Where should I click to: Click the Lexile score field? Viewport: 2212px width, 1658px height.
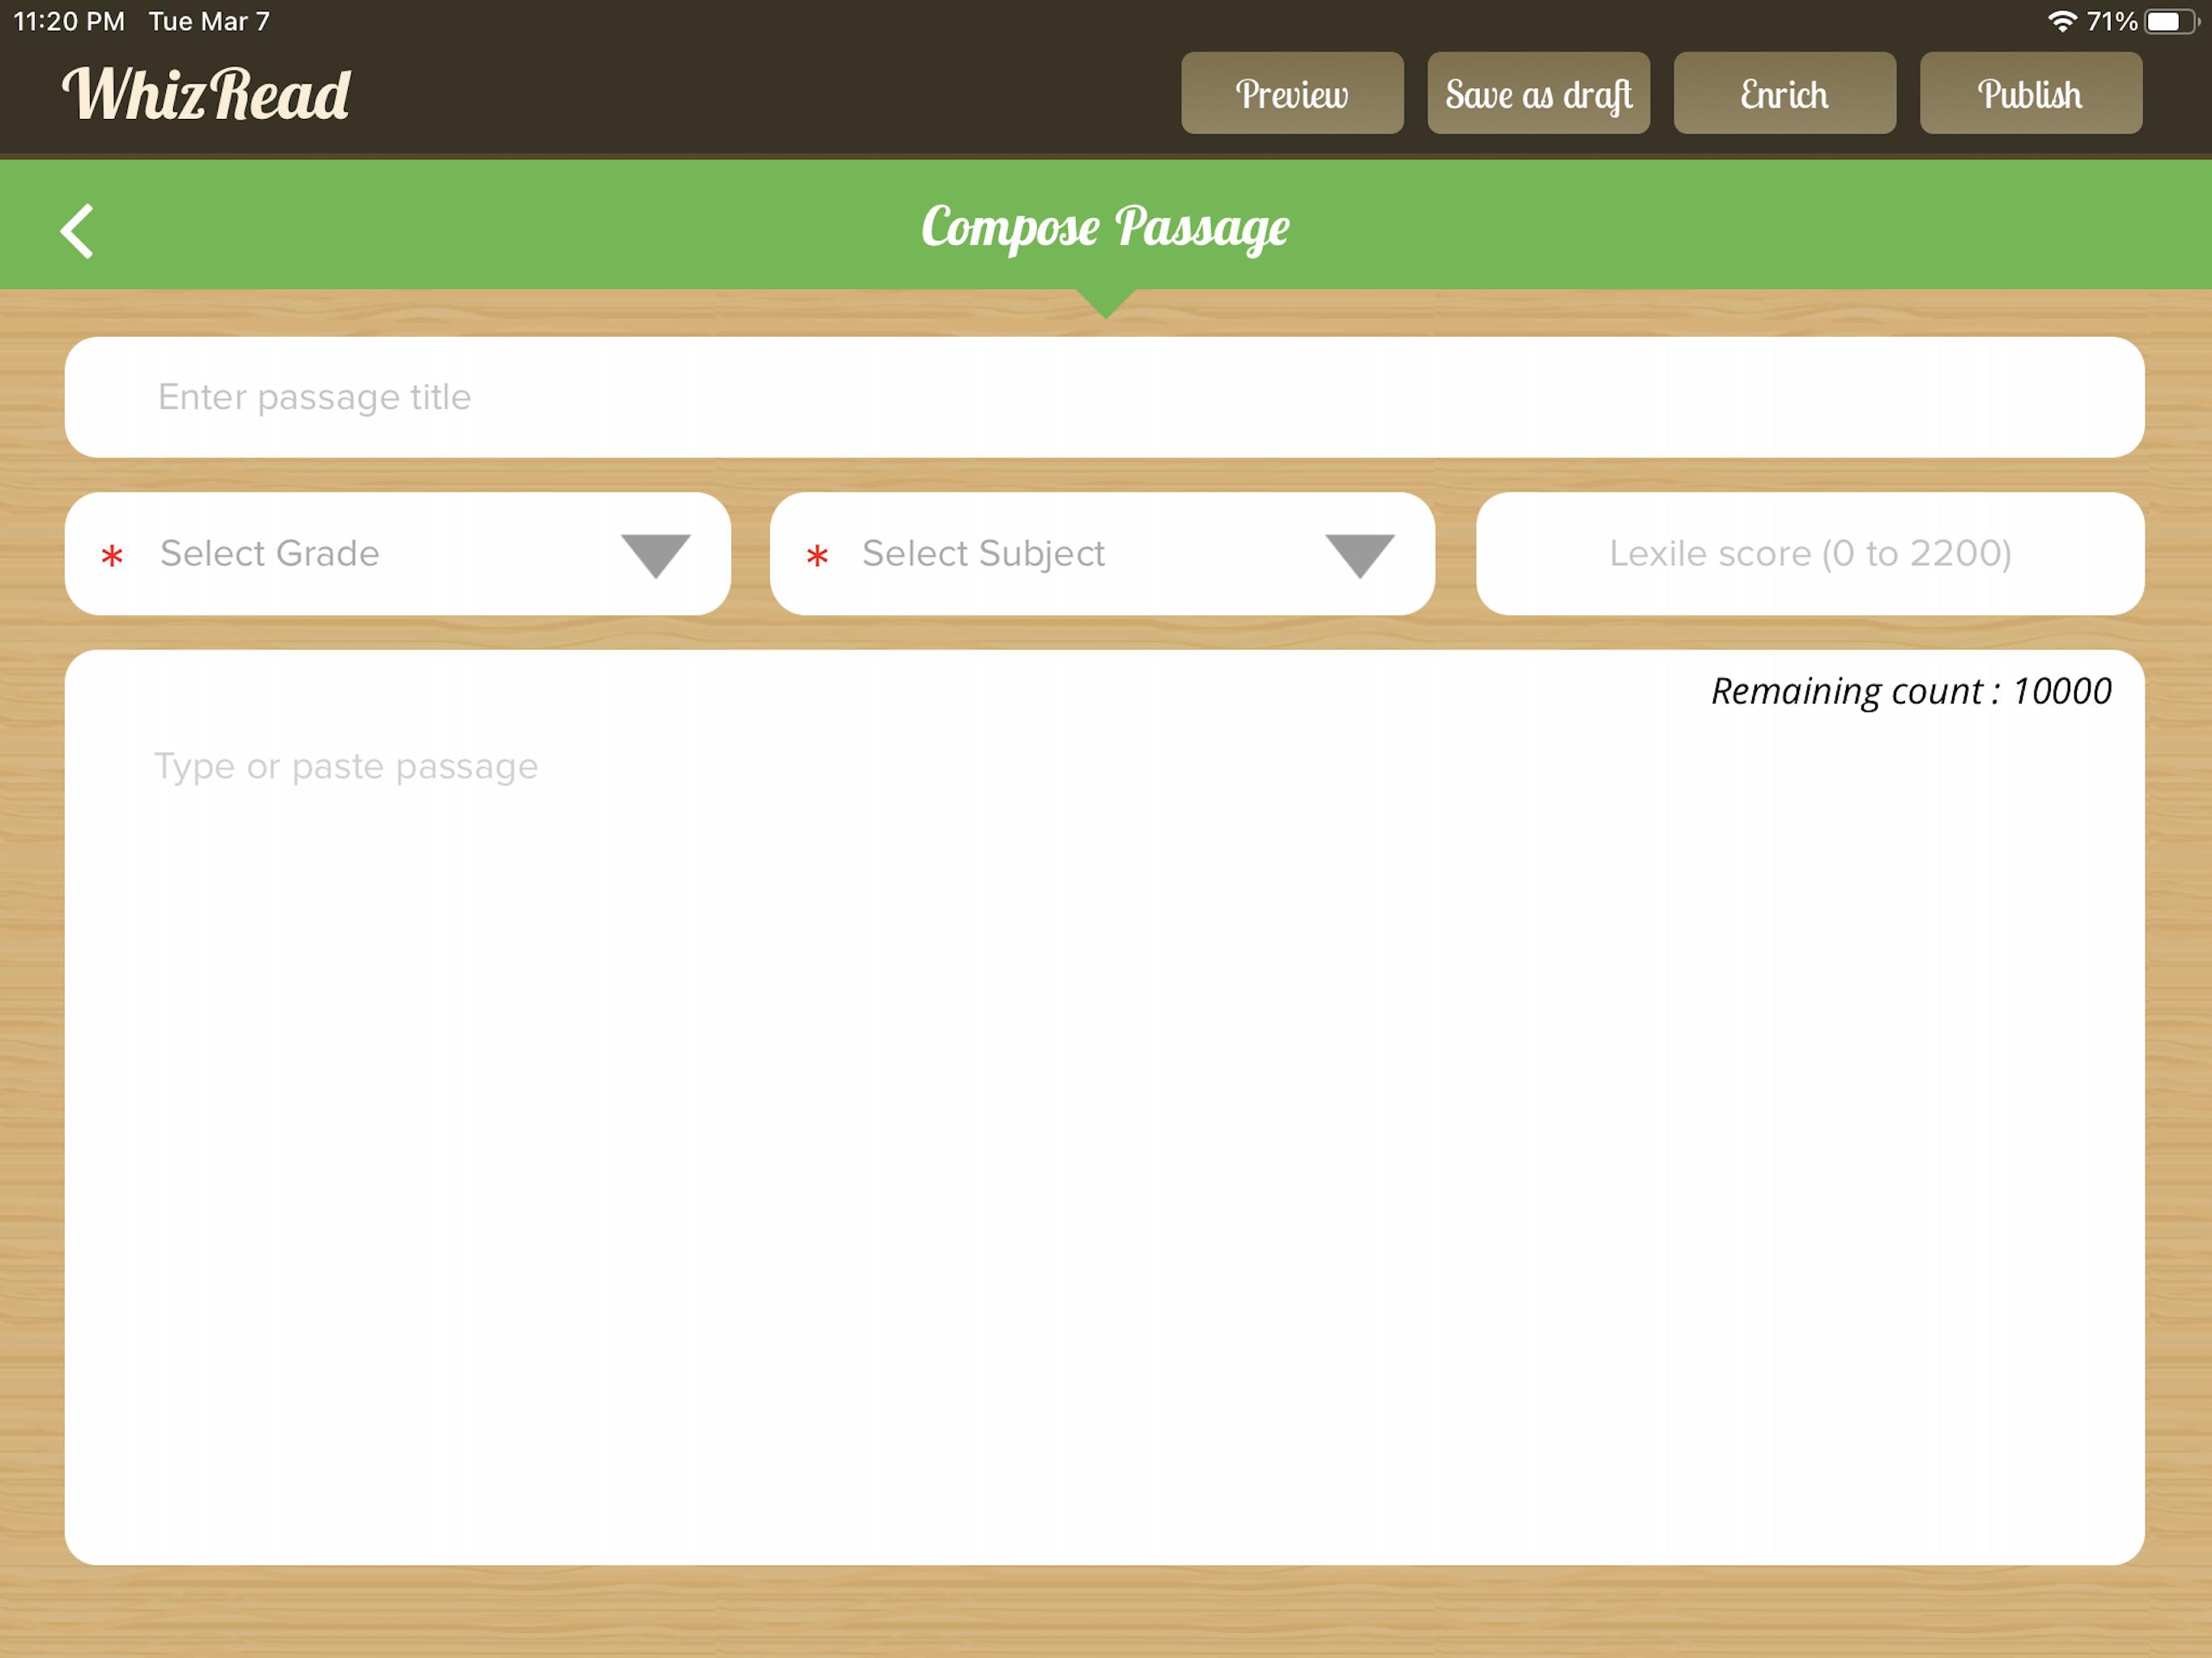(1810, 554)
